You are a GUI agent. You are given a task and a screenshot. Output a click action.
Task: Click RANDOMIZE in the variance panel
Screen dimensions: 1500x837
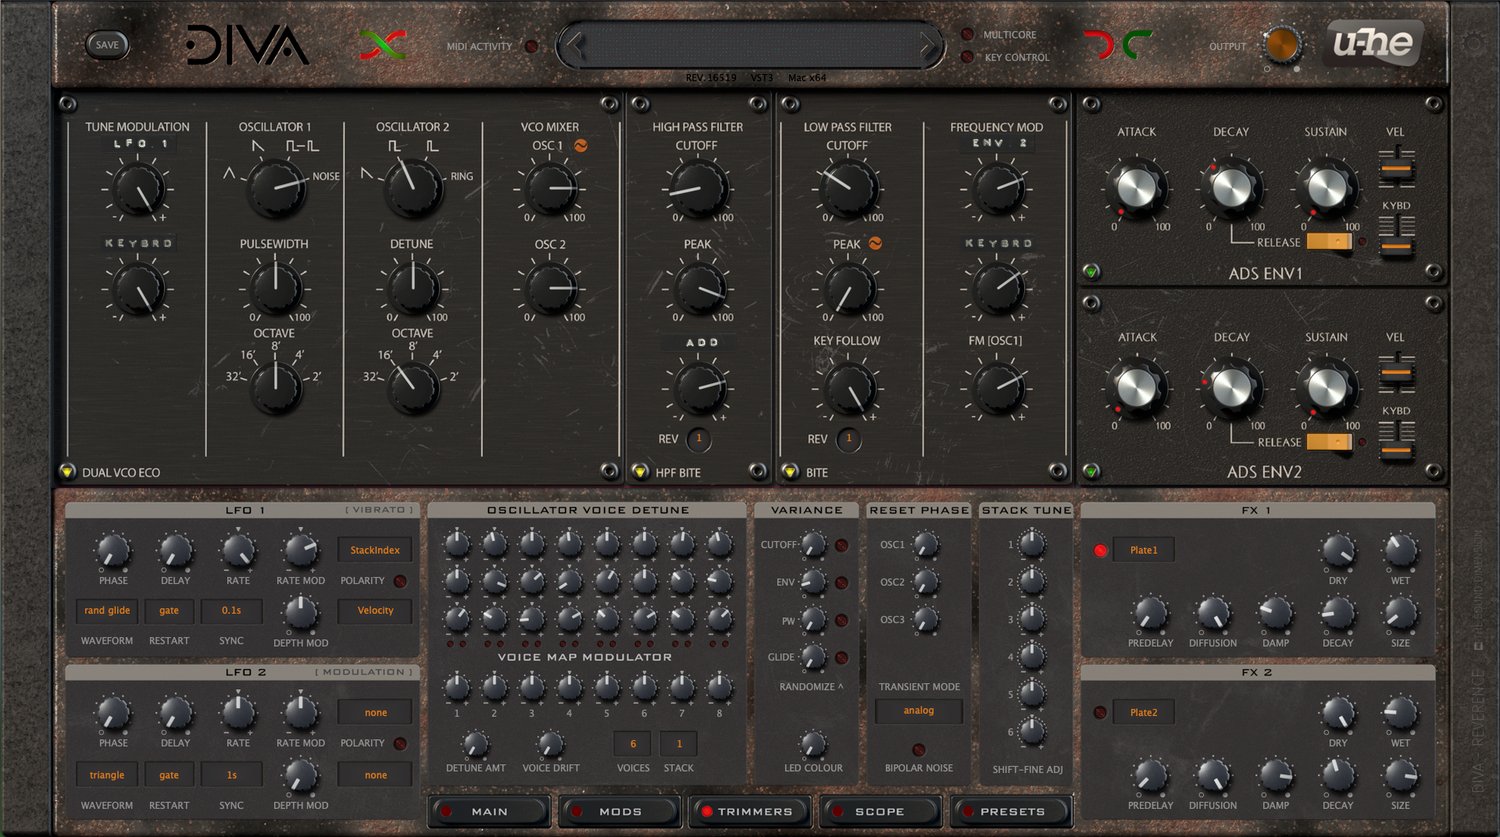pyautogui.click(x=811, y=687)
